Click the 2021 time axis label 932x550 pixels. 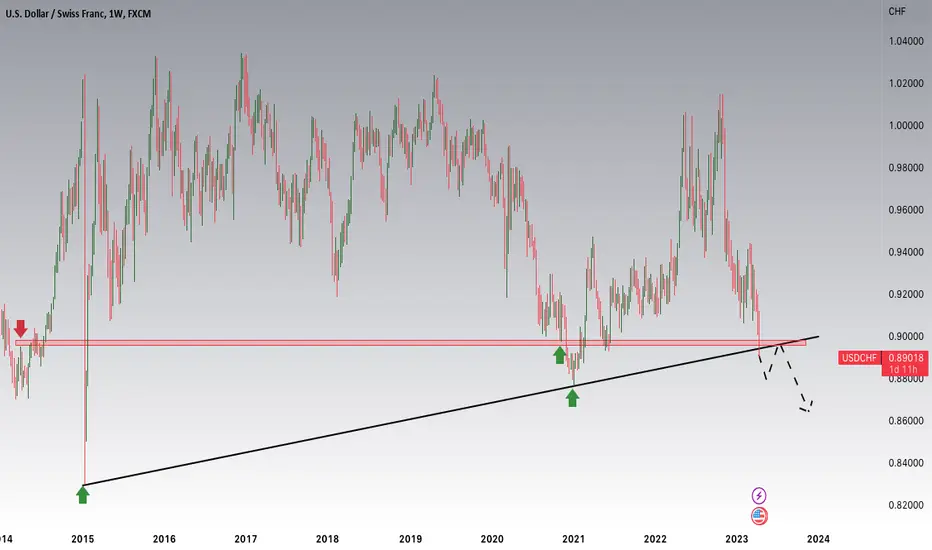pos(574,539)
